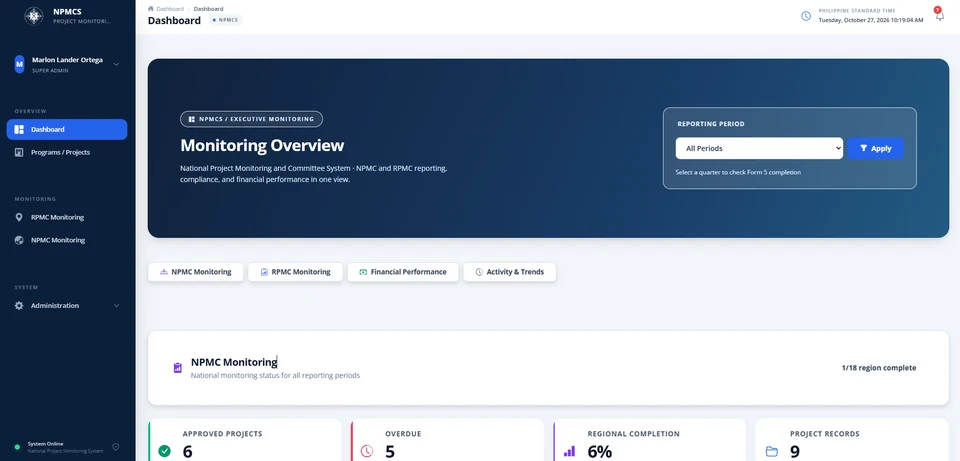Click the Project Records folder icon
Viewport: 960px width, 461px height.
[x=772, y=452]
